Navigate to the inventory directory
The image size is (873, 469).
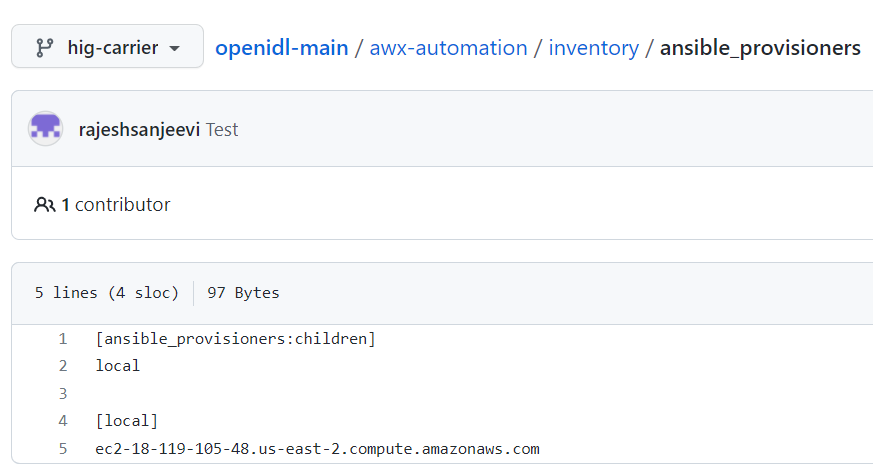click(x=594, y=48)
